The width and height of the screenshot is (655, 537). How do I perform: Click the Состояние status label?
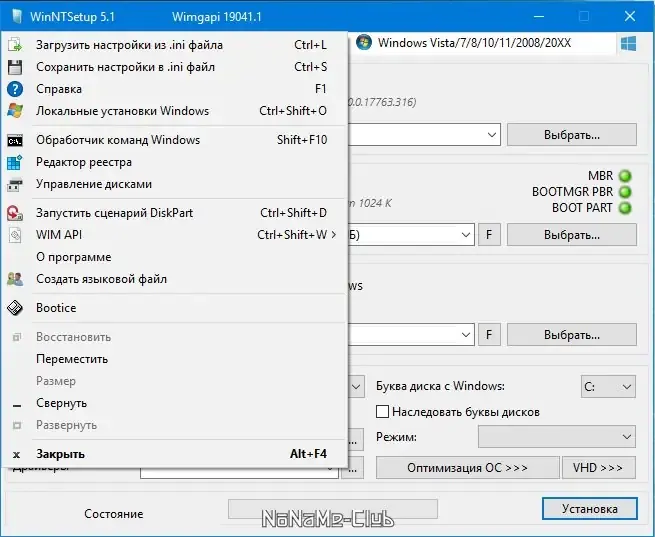tap(114, 514)
